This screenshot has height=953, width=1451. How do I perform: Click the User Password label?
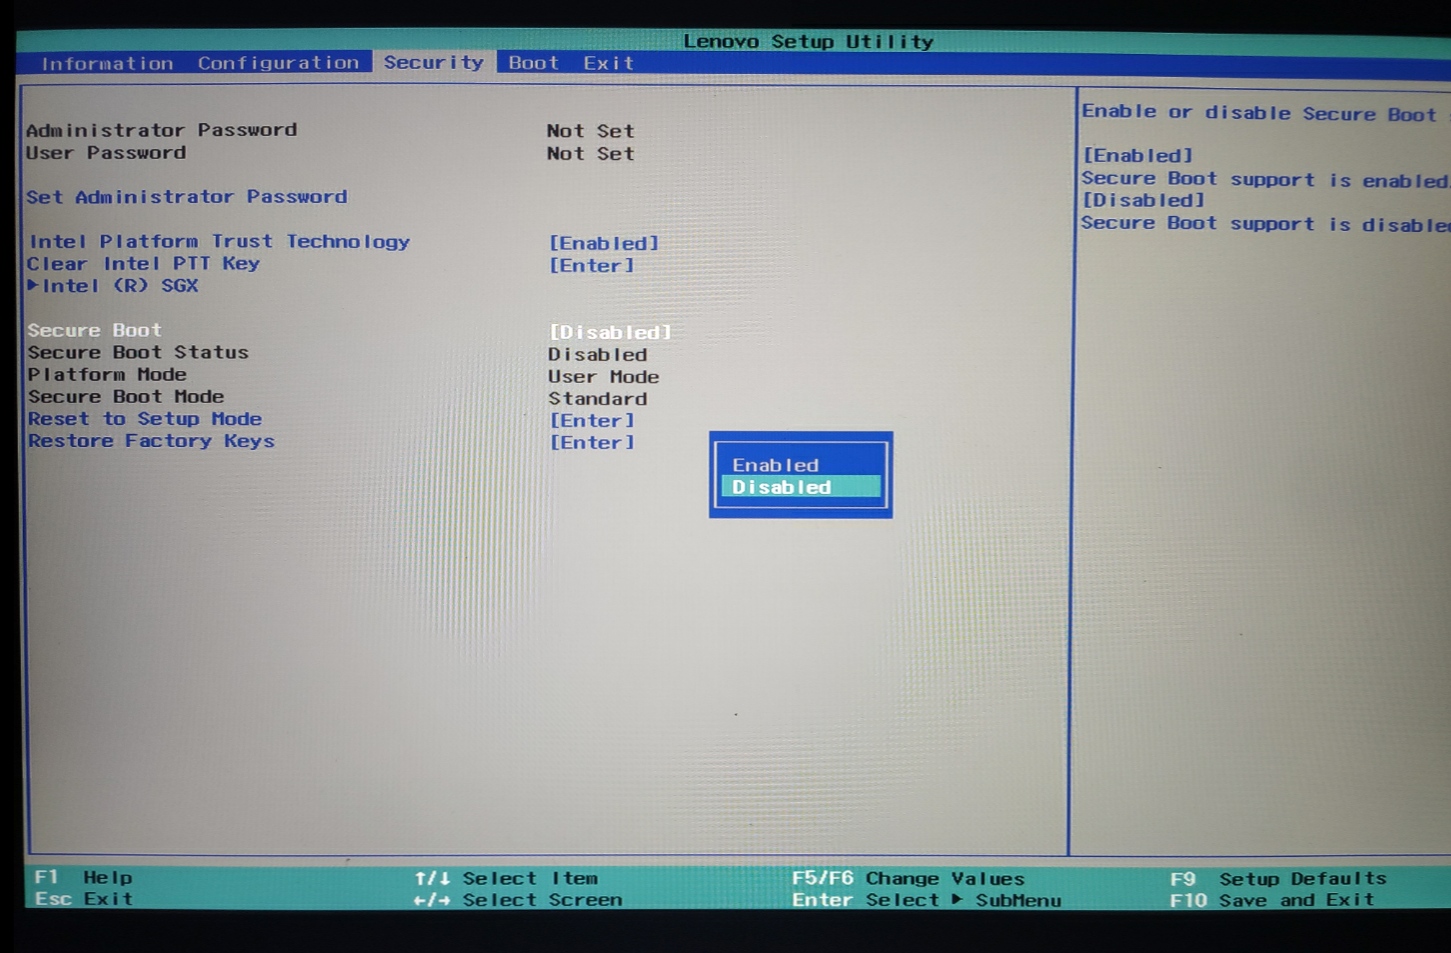(x=106, y=153)
